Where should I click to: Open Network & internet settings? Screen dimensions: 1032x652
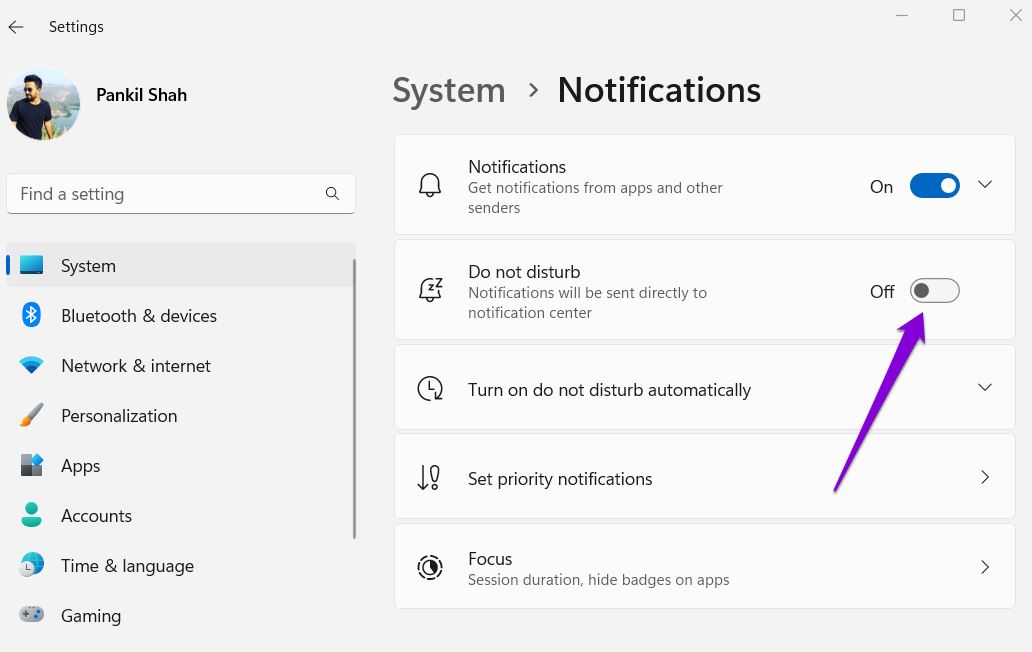point(181,365)
